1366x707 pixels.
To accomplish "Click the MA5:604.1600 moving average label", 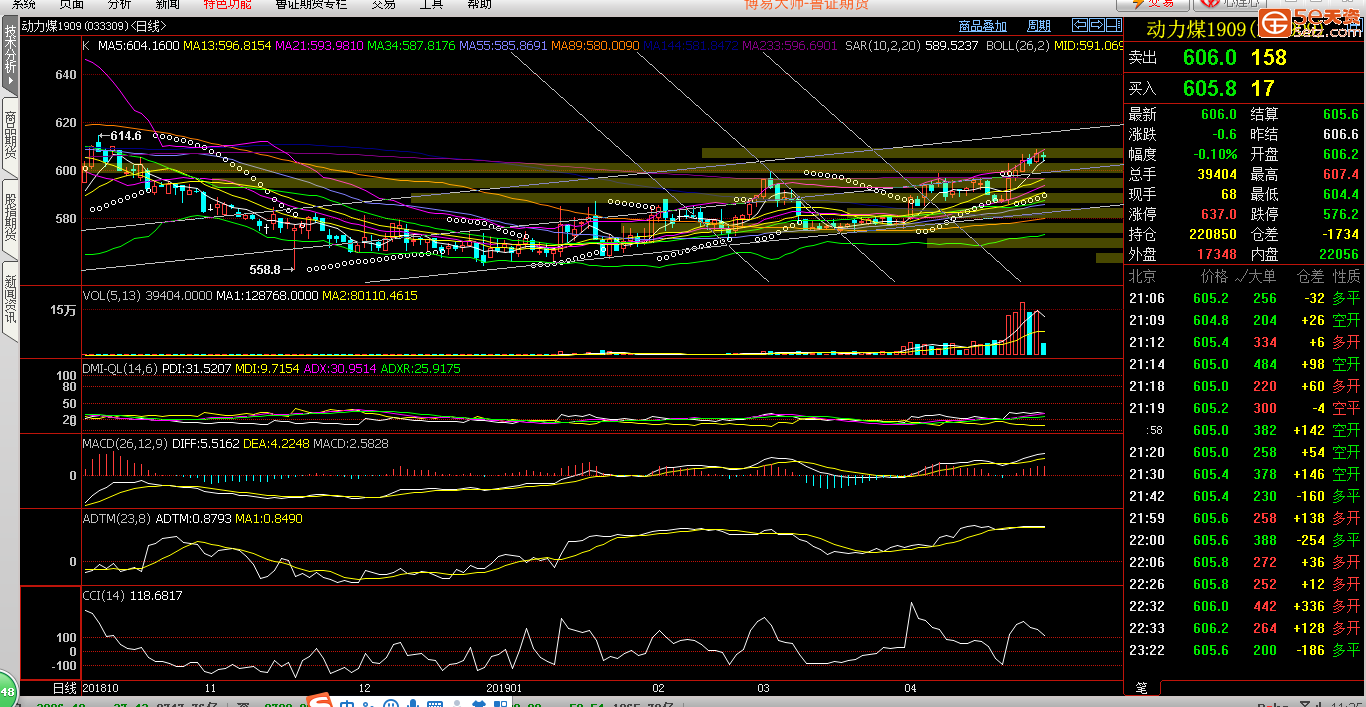I will 138,46.
